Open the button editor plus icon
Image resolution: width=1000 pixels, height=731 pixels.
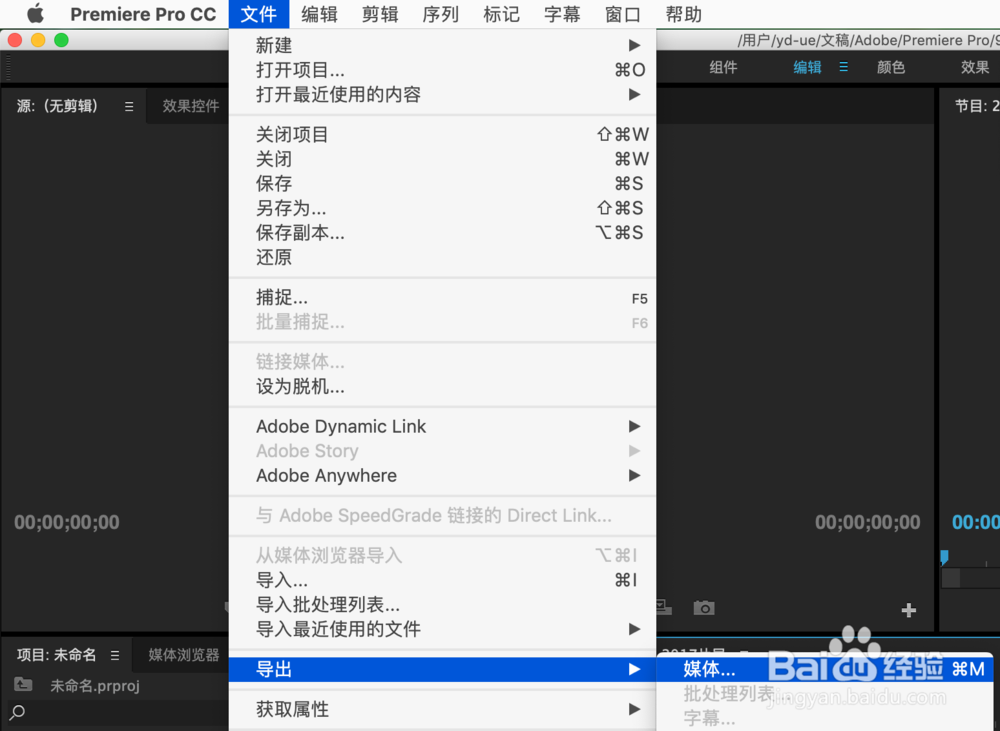909,610
